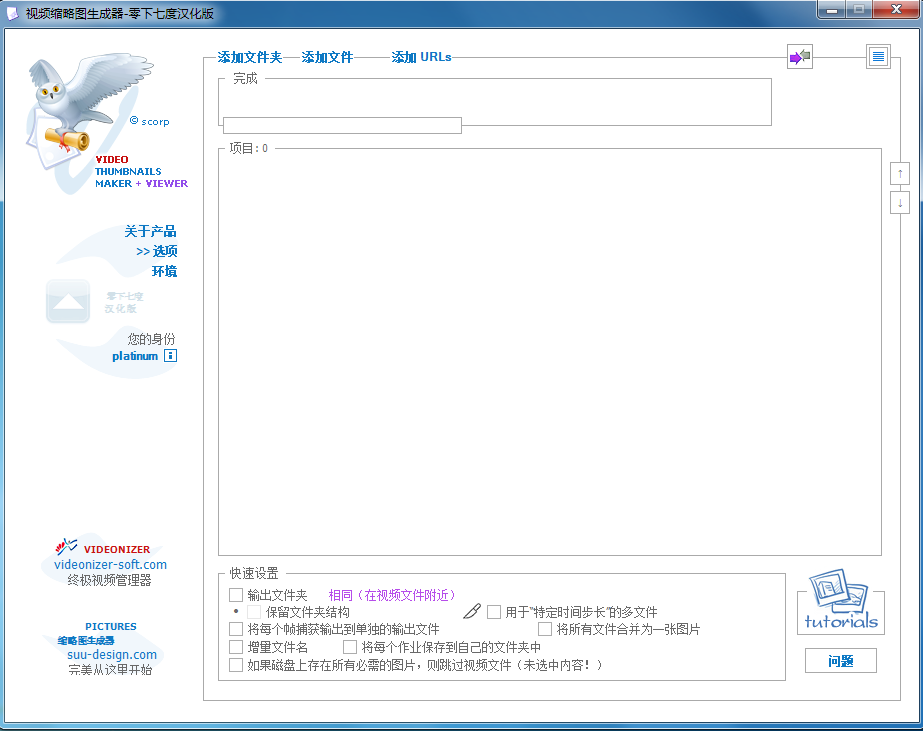Click the pencil edit icon in quick settings
This screenshot has height=731, width=923.
point(472,612)
